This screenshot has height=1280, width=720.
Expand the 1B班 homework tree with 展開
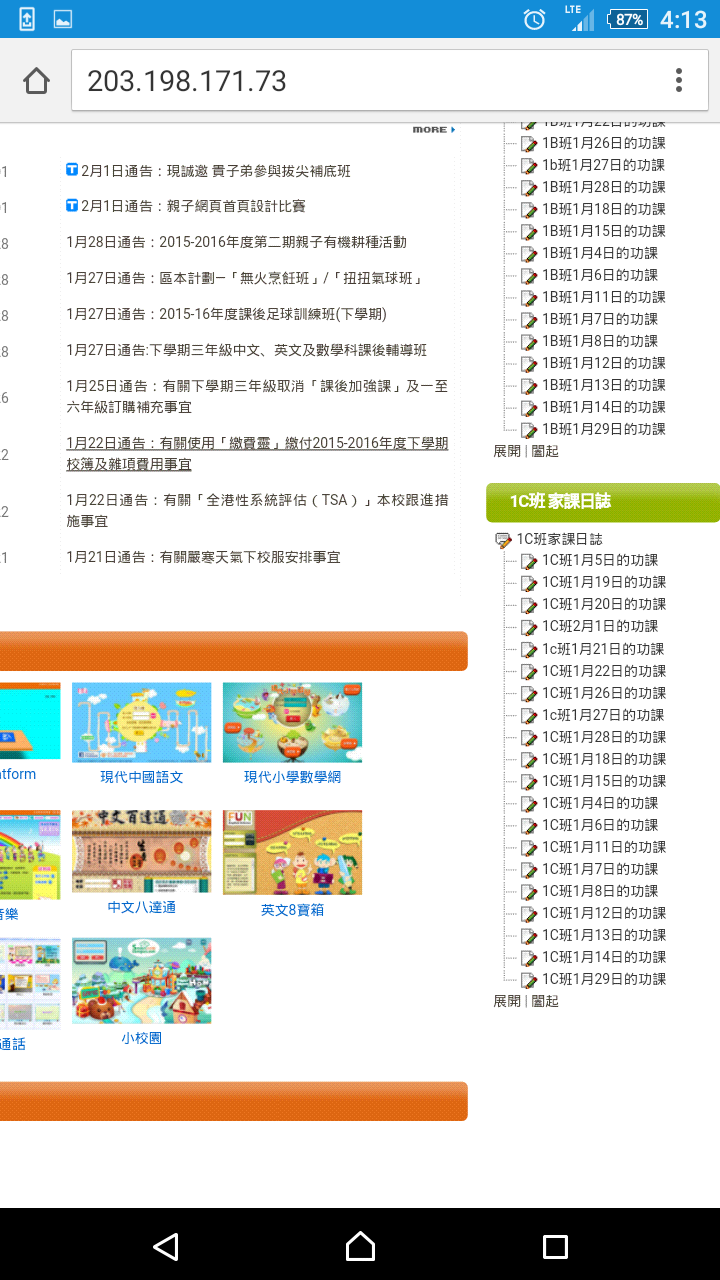pyautogui.click(x=507, y=451)
